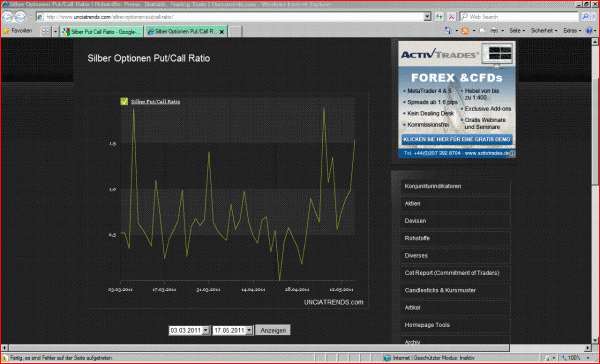Screen dimensions: 600x364
Task: Click the UNCIATRENDS.com chart label
Action: [x=333, y=302]
